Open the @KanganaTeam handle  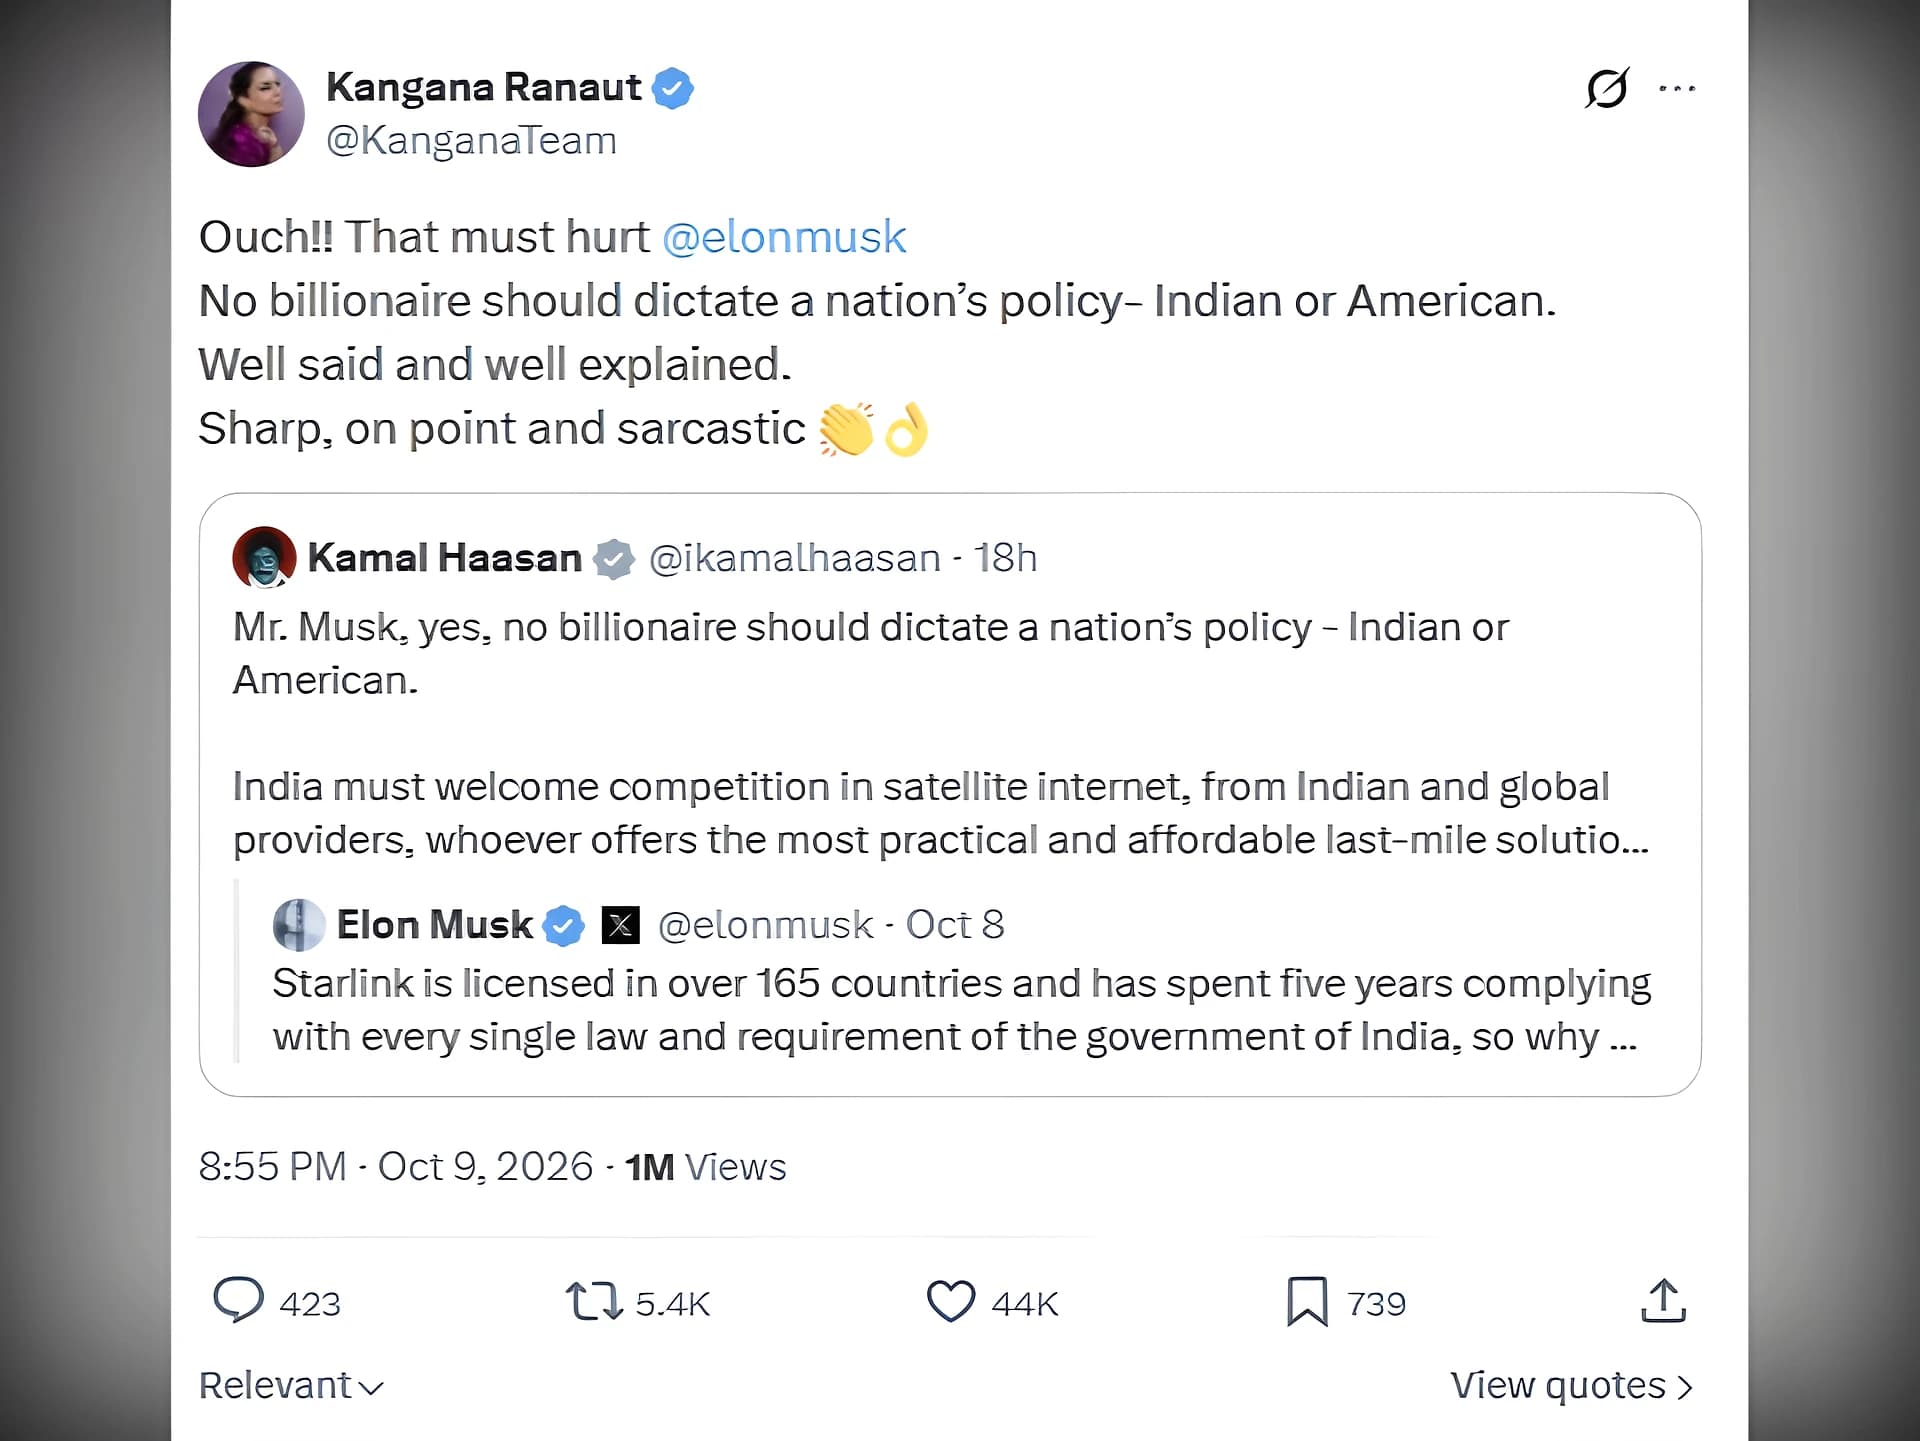tap(471, 141)
